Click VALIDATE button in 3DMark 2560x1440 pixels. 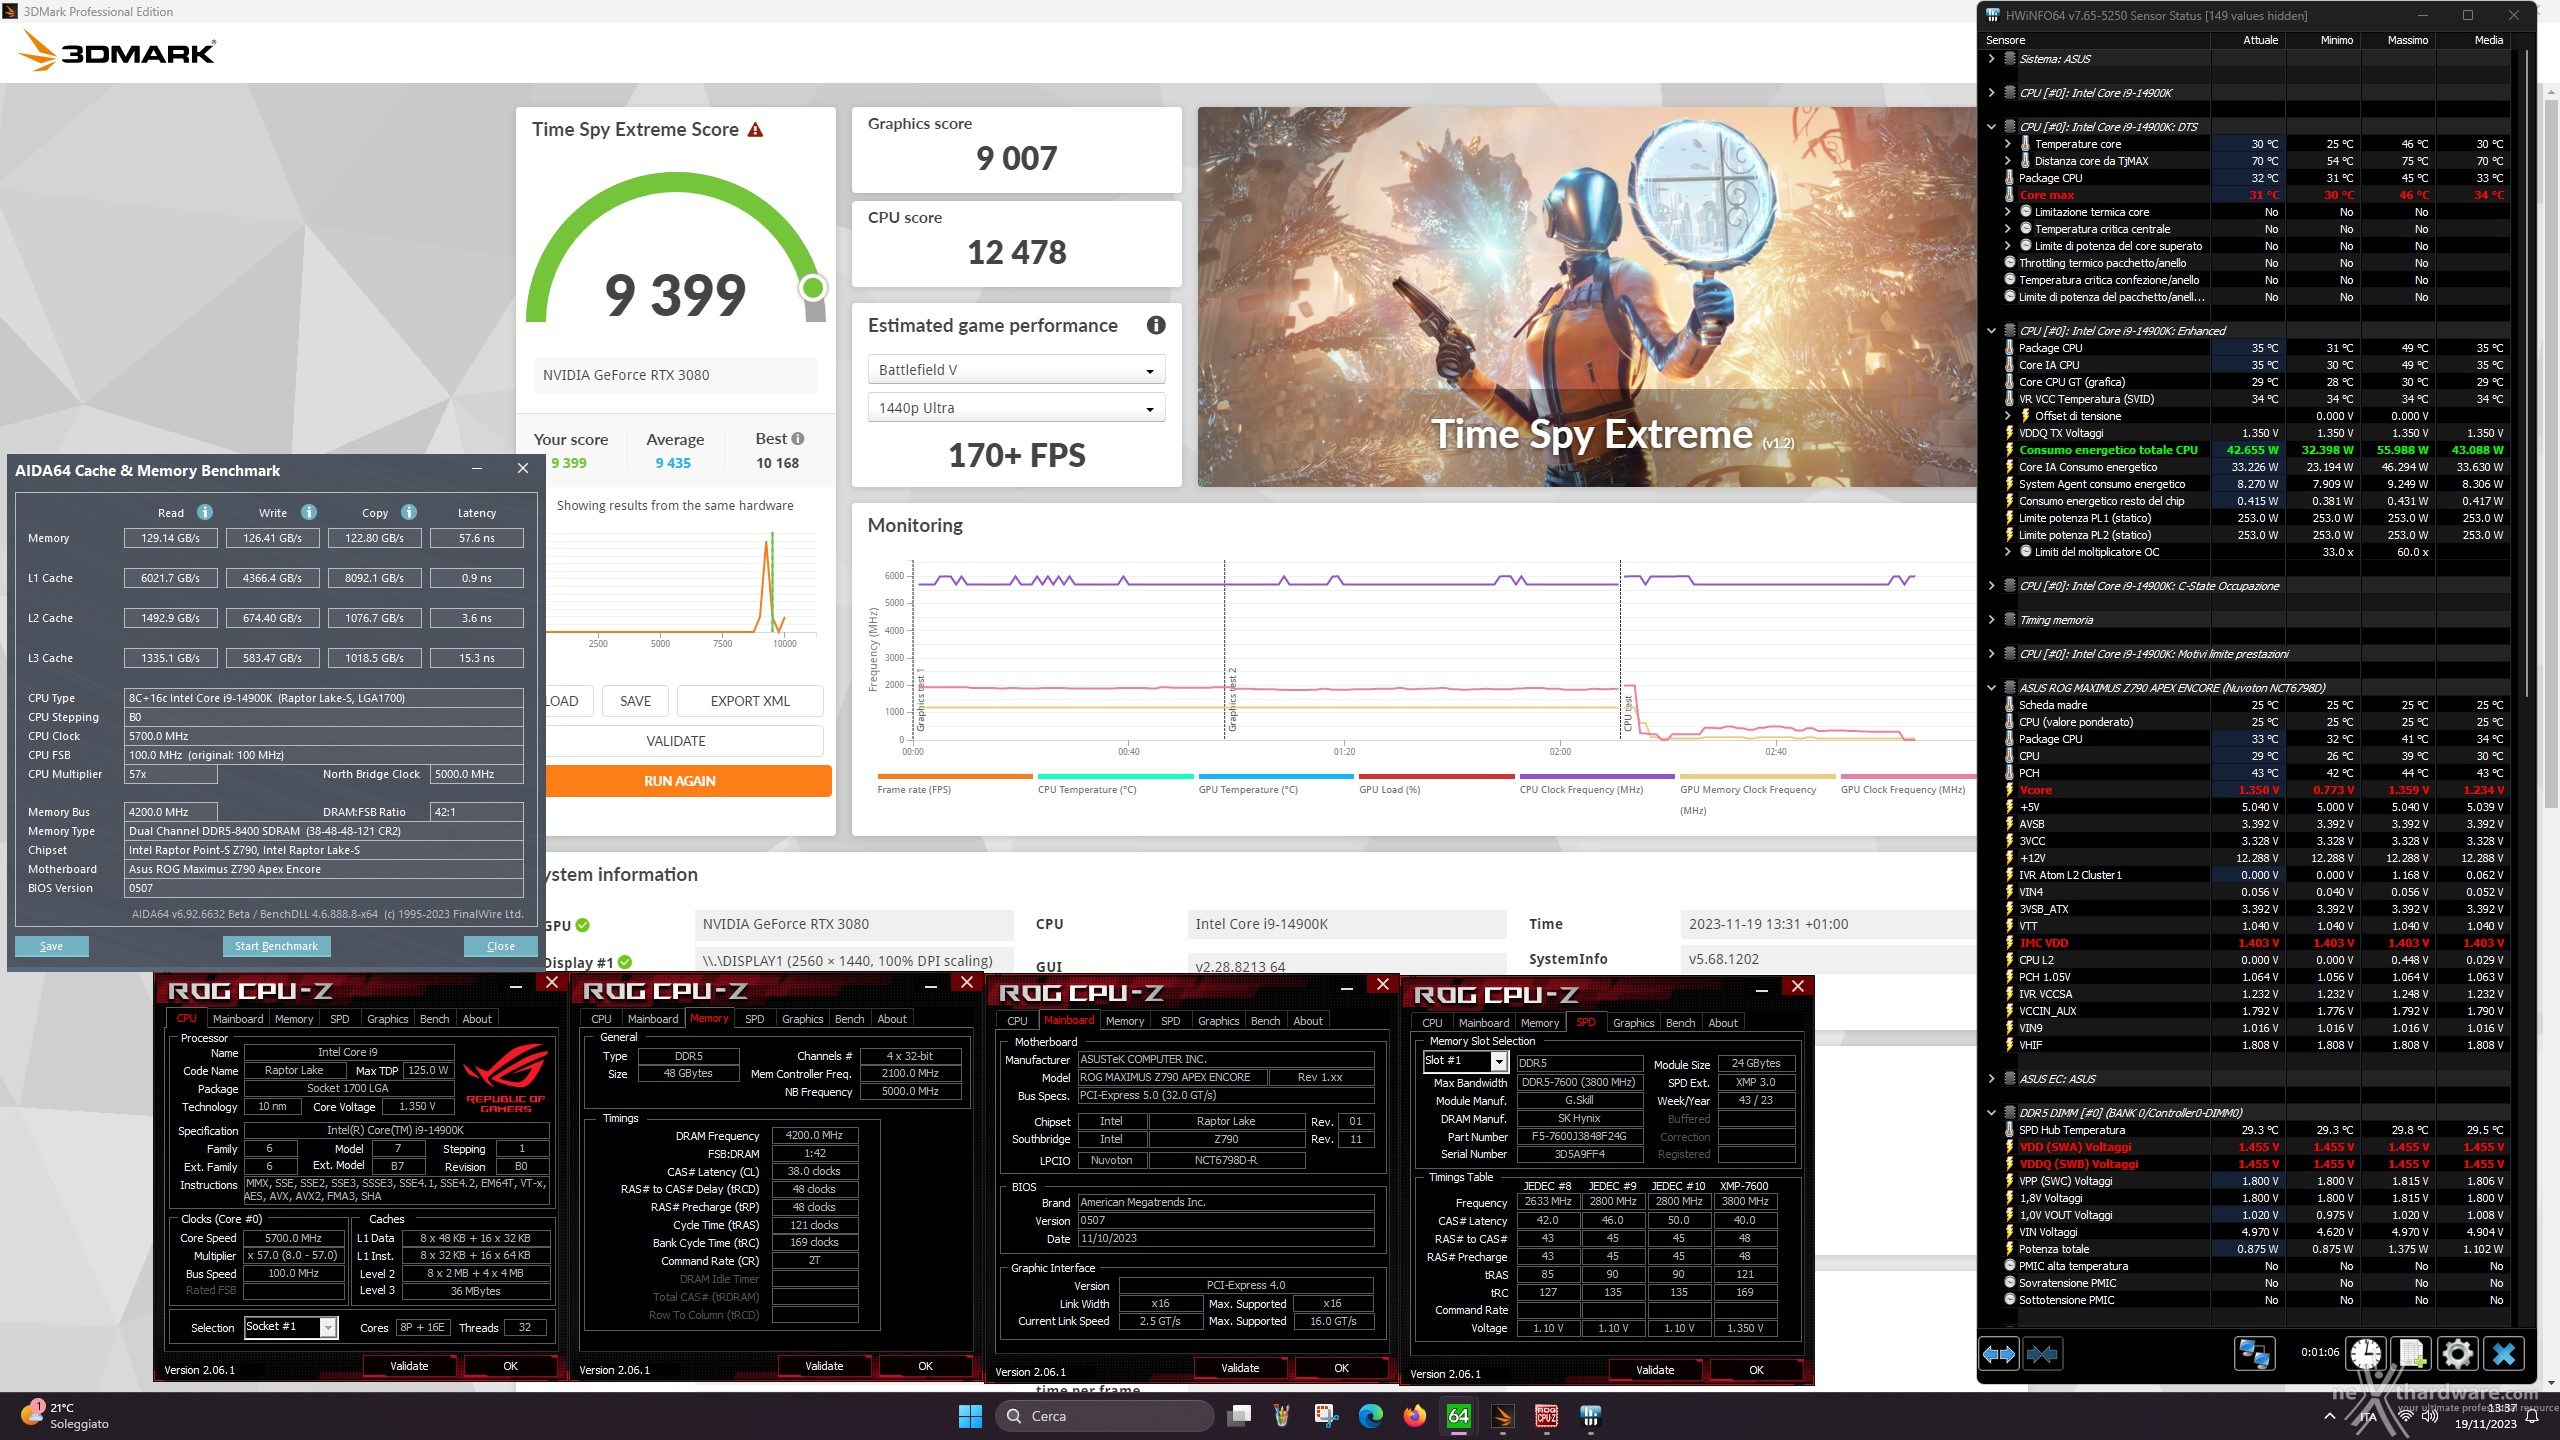(676, 741)
